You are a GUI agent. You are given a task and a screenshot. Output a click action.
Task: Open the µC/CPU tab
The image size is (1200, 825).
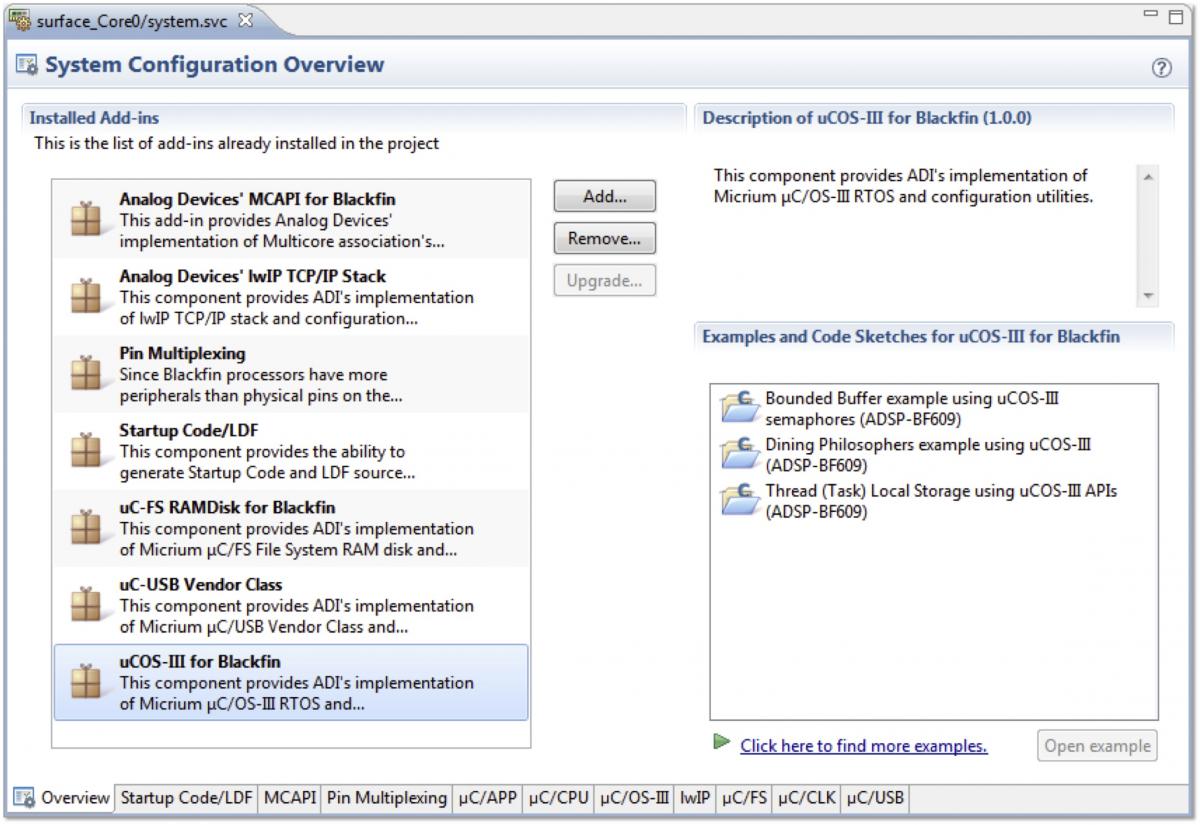click(559, 797)
